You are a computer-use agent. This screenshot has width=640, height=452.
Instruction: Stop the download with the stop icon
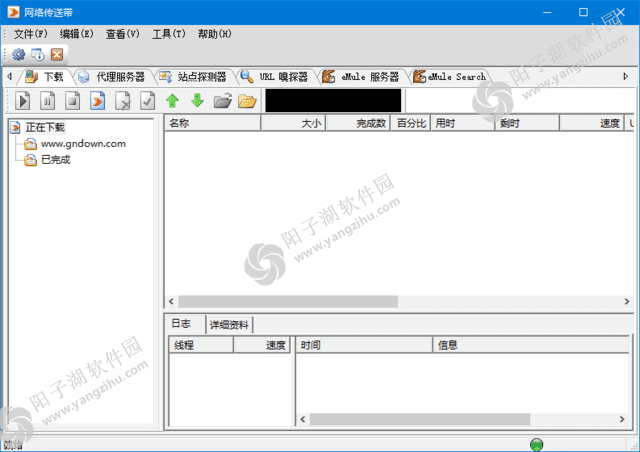[x=73, y=101]
